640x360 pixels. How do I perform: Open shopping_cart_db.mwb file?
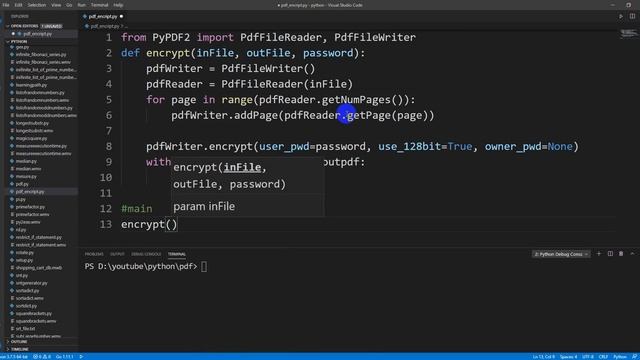pyautogui.click(x=39, y=268)
